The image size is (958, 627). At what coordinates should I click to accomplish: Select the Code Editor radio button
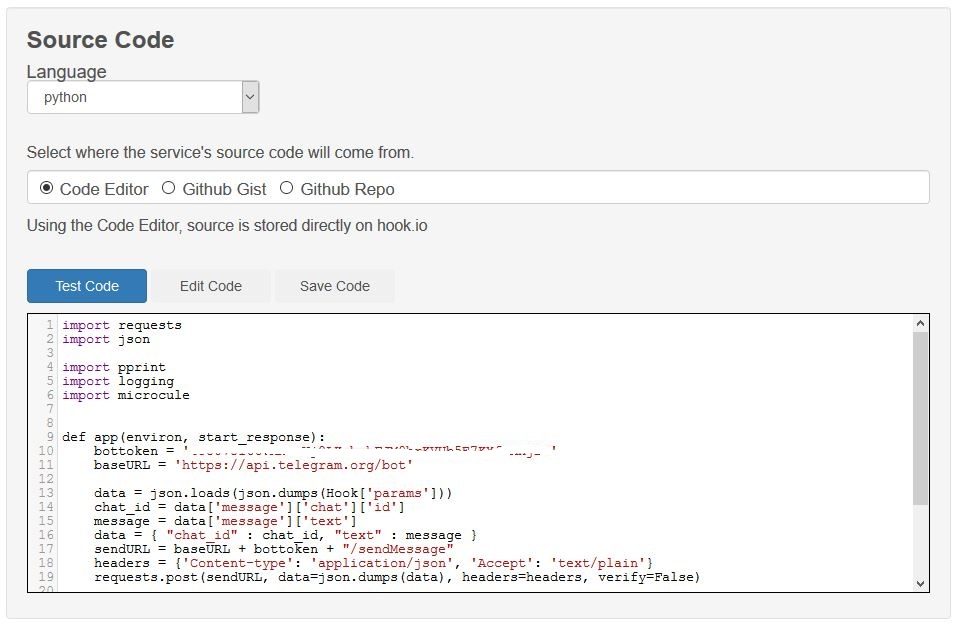coord(46,188)
